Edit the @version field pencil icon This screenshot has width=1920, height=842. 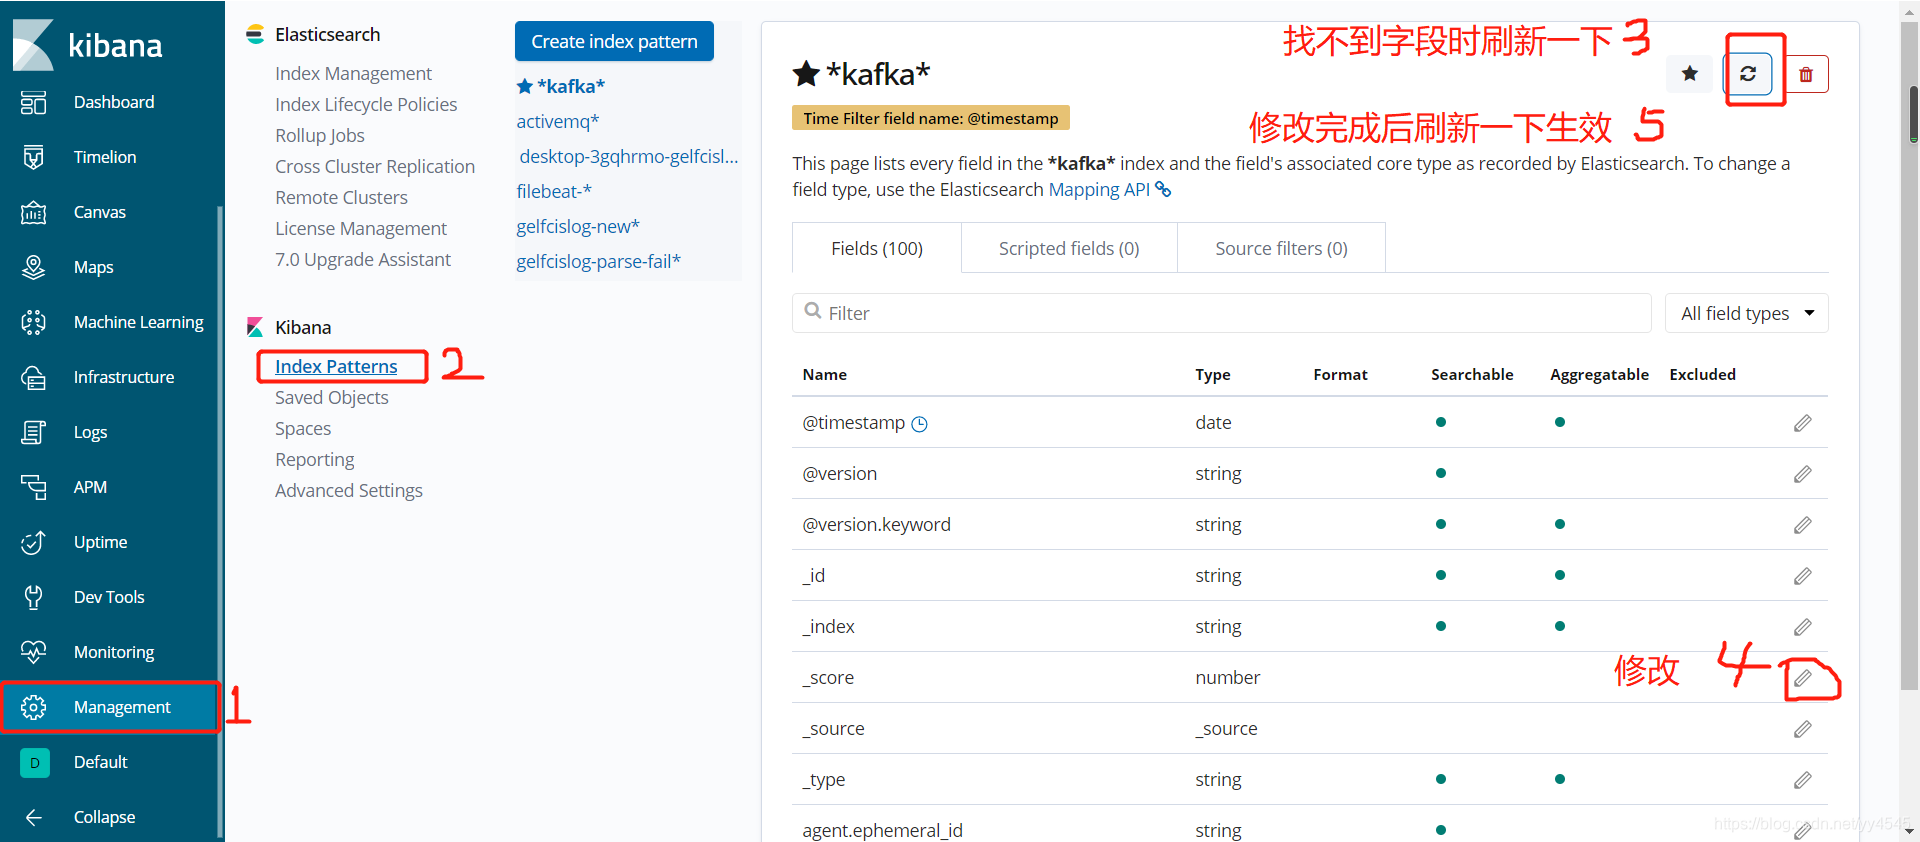[x=1802, y=474]
